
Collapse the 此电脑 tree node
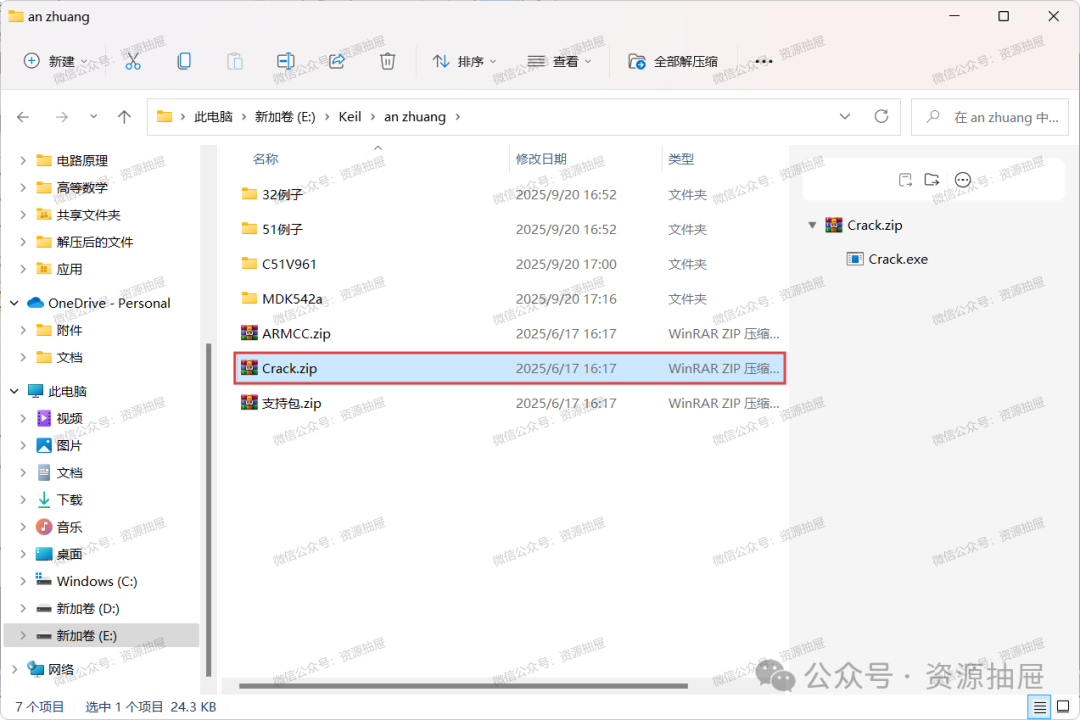tap(14, 391)
